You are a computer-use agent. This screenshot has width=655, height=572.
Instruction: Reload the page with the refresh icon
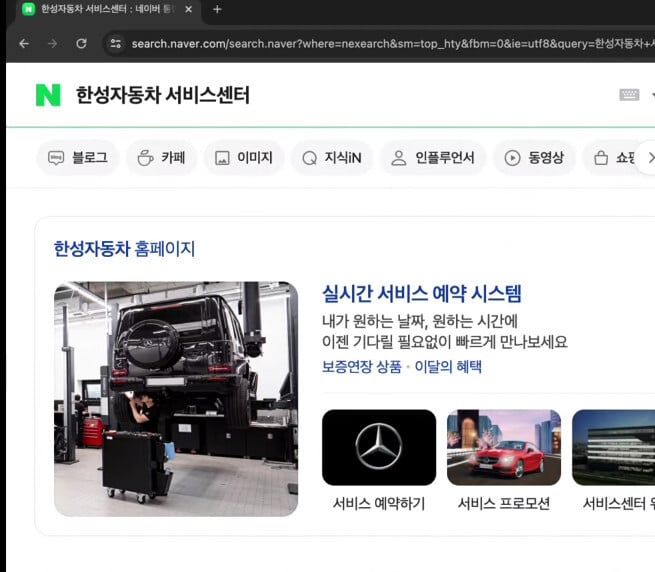click(81, 43)
